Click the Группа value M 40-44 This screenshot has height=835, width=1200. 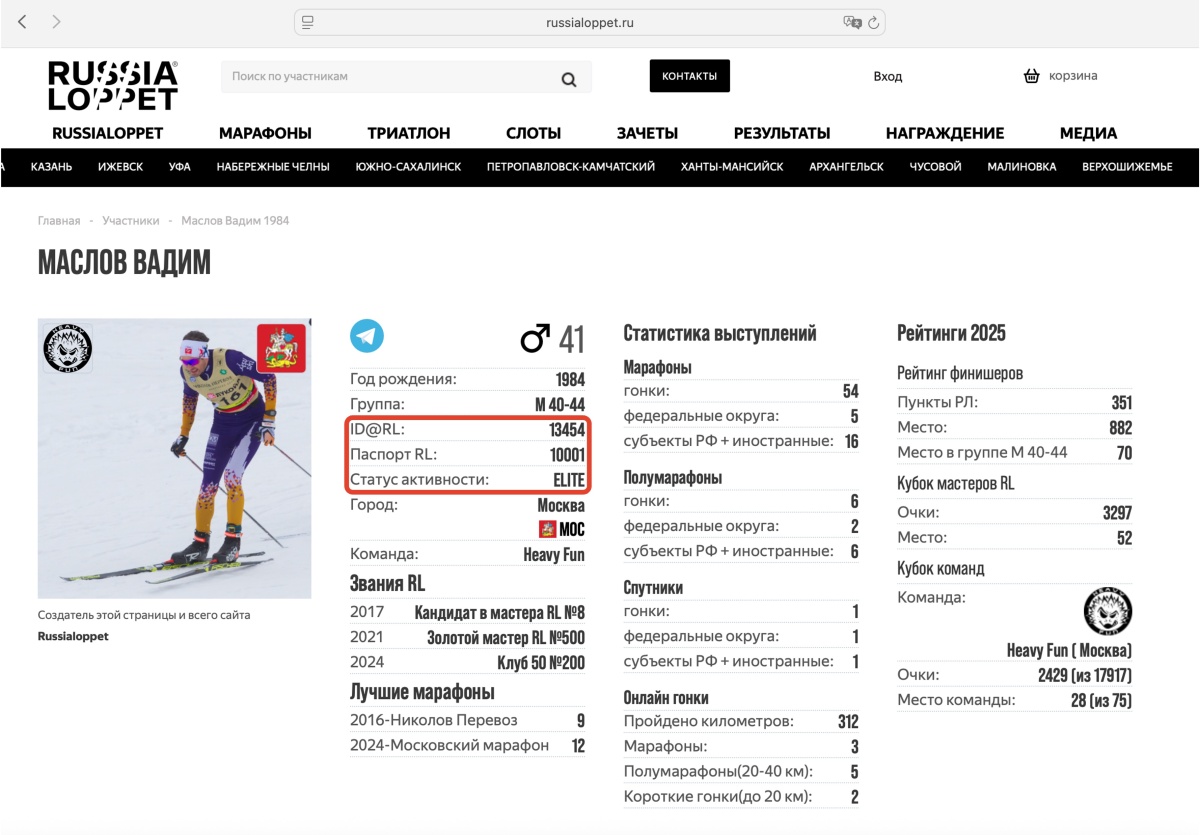[560, 405]
